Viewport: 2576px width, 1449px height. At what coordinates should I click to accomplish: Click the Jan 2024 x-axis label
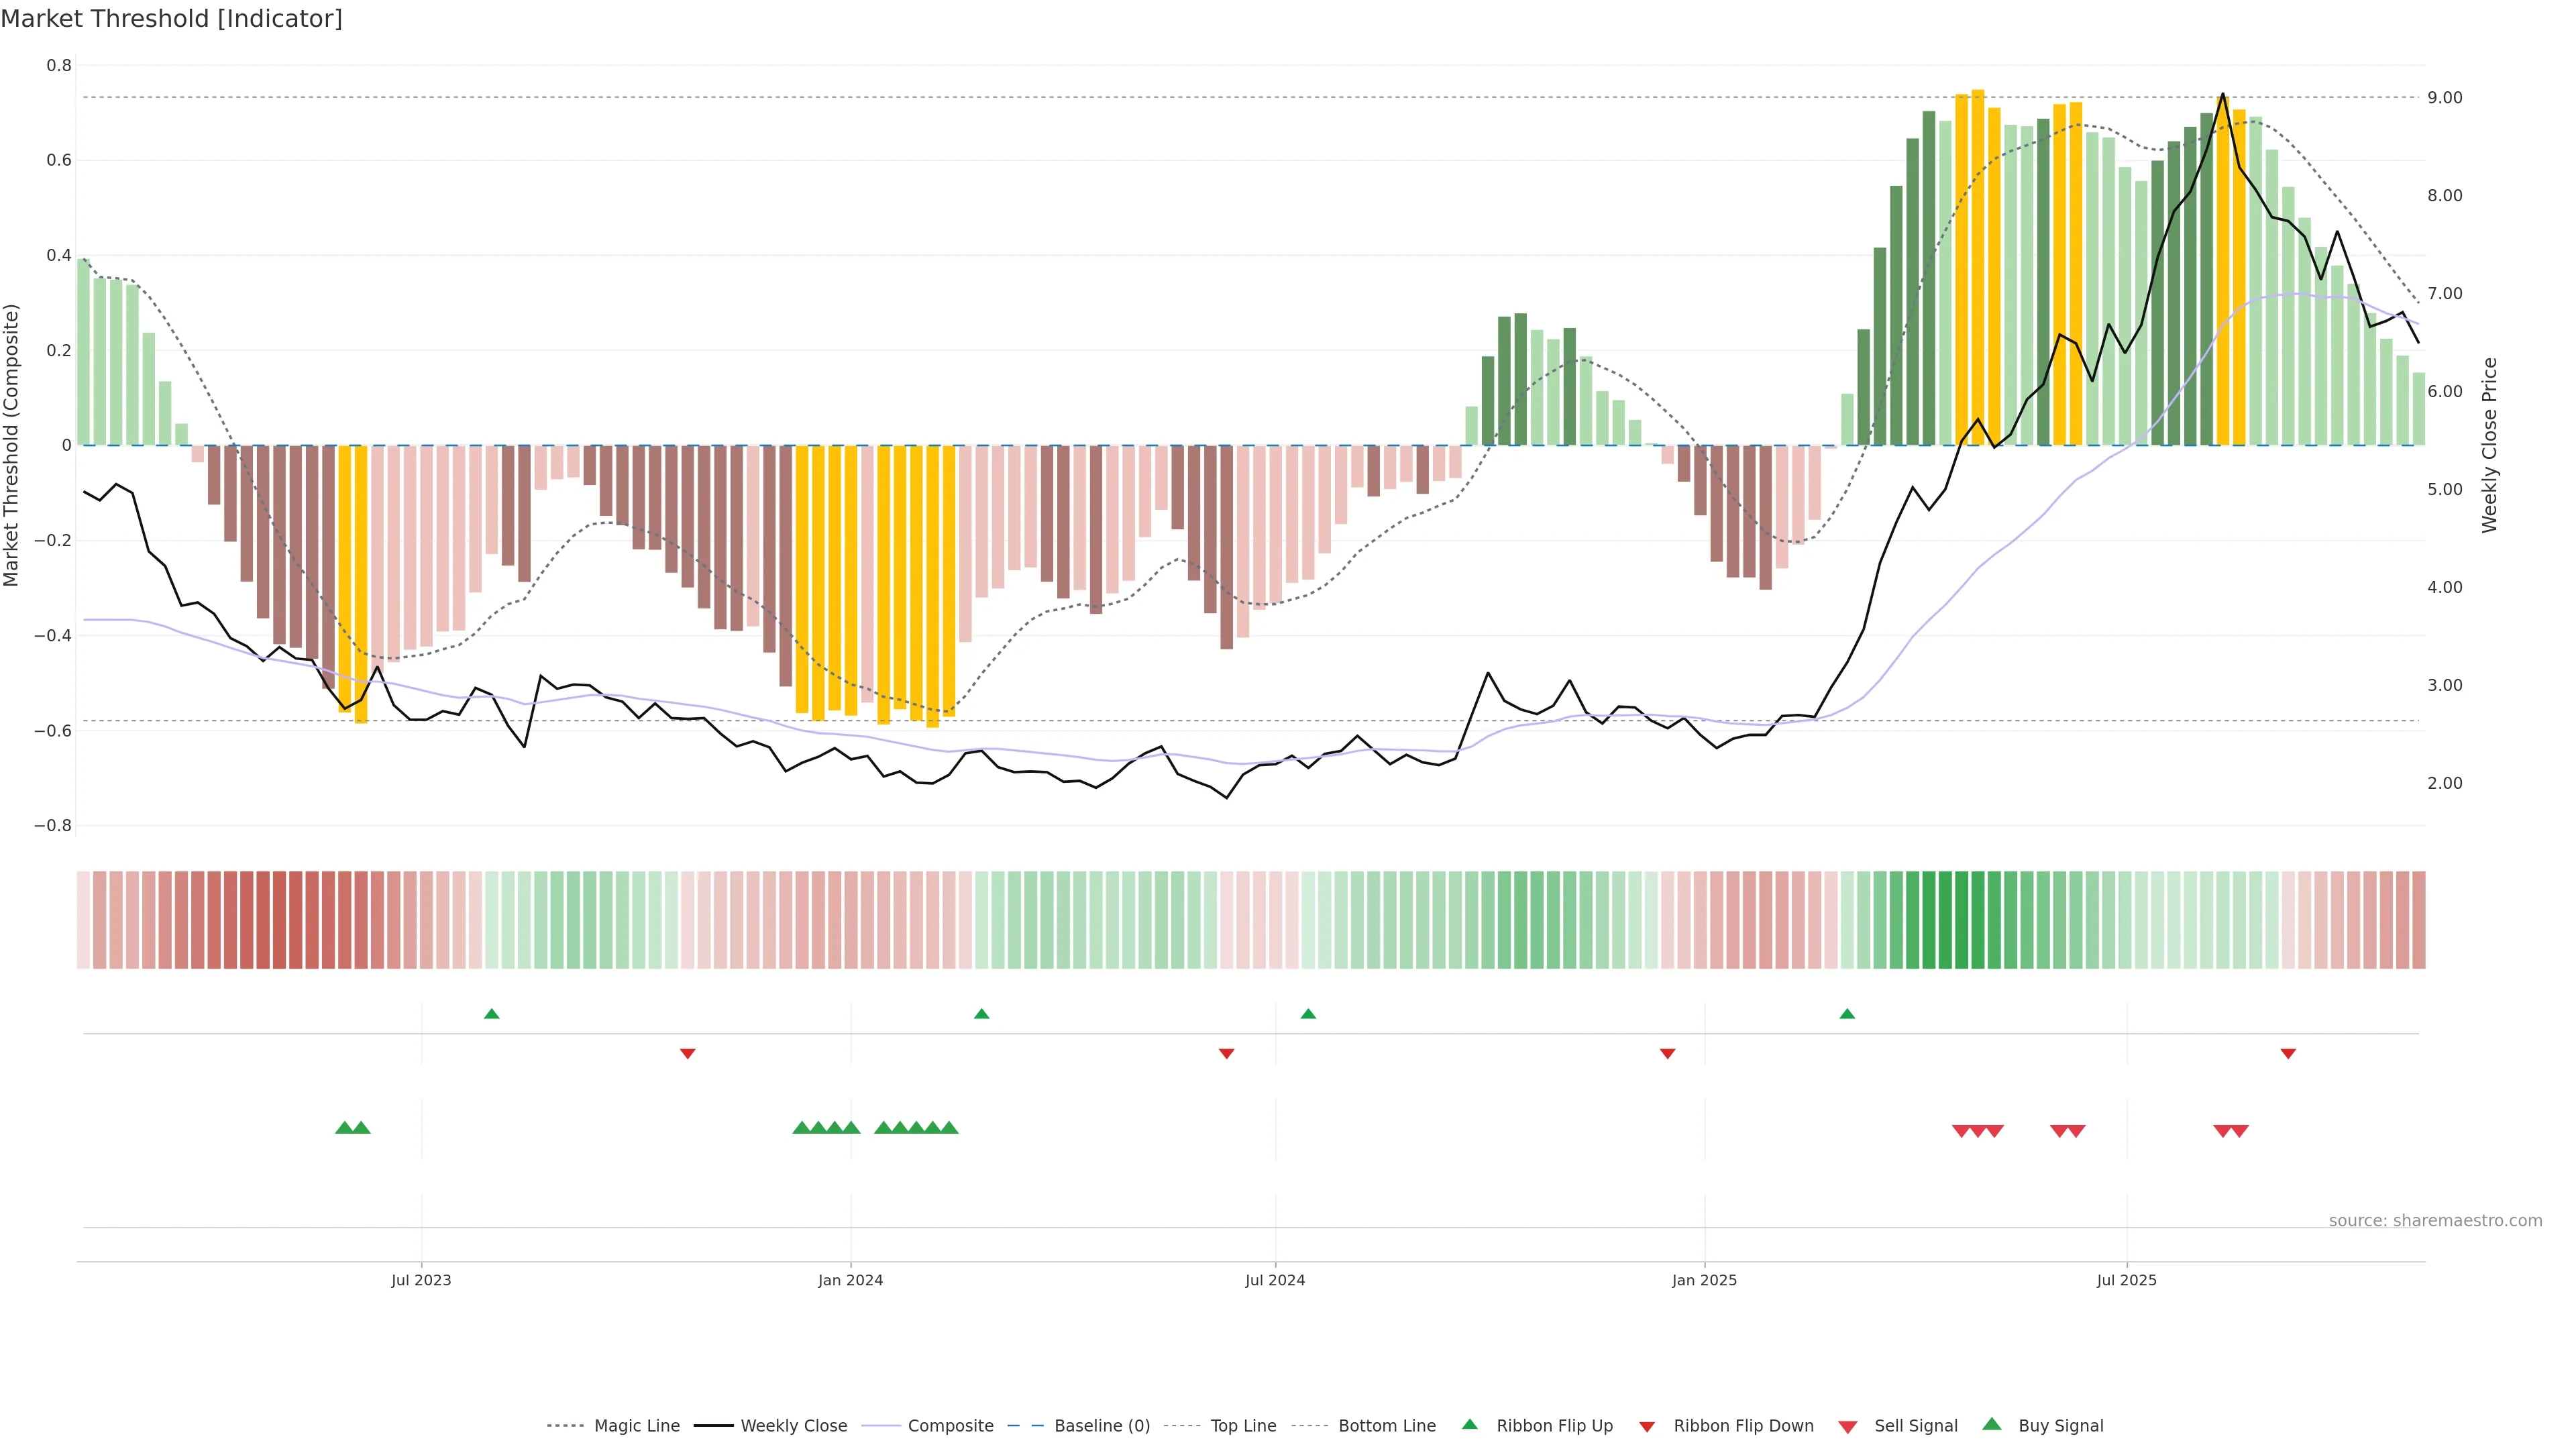(850, 1280)
